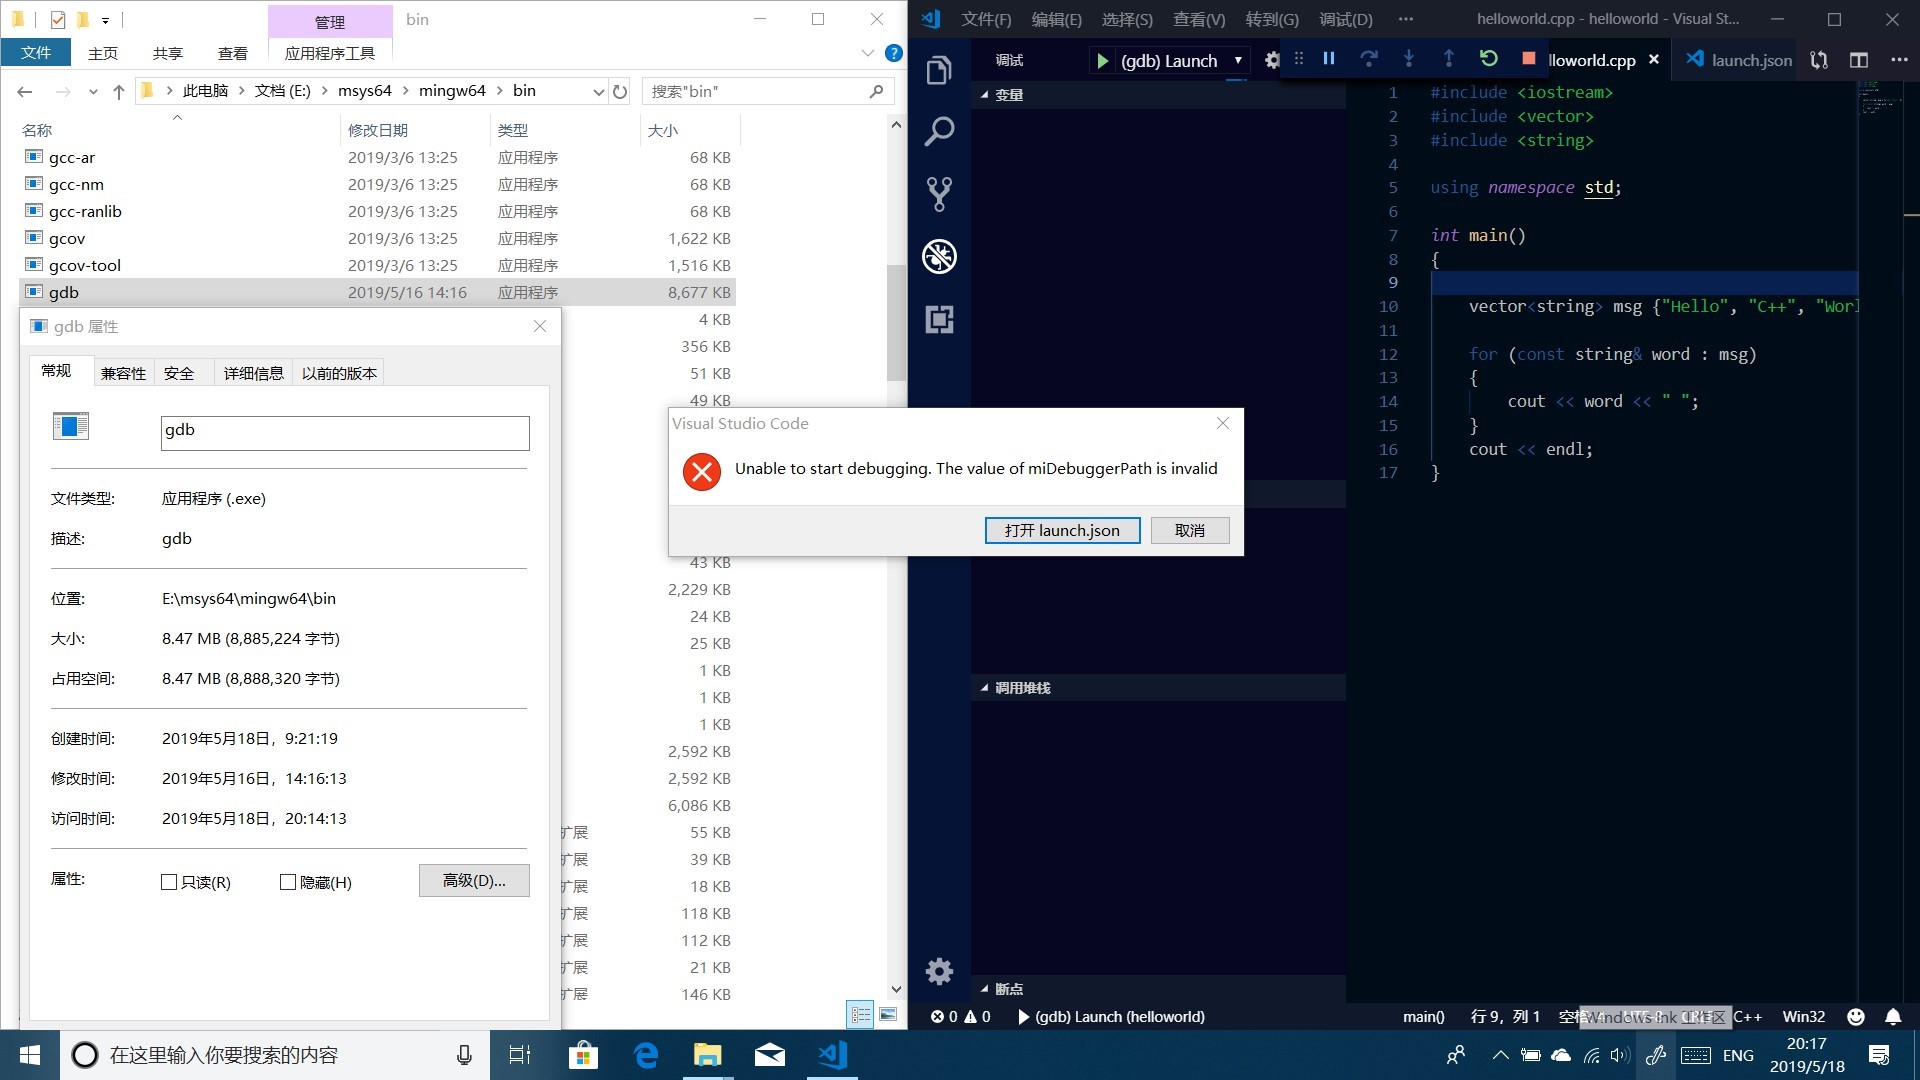This screenshot has width=1920, height=1080.
Task: Click the red Stop debugging button
Action: (x=1528, y=59)
